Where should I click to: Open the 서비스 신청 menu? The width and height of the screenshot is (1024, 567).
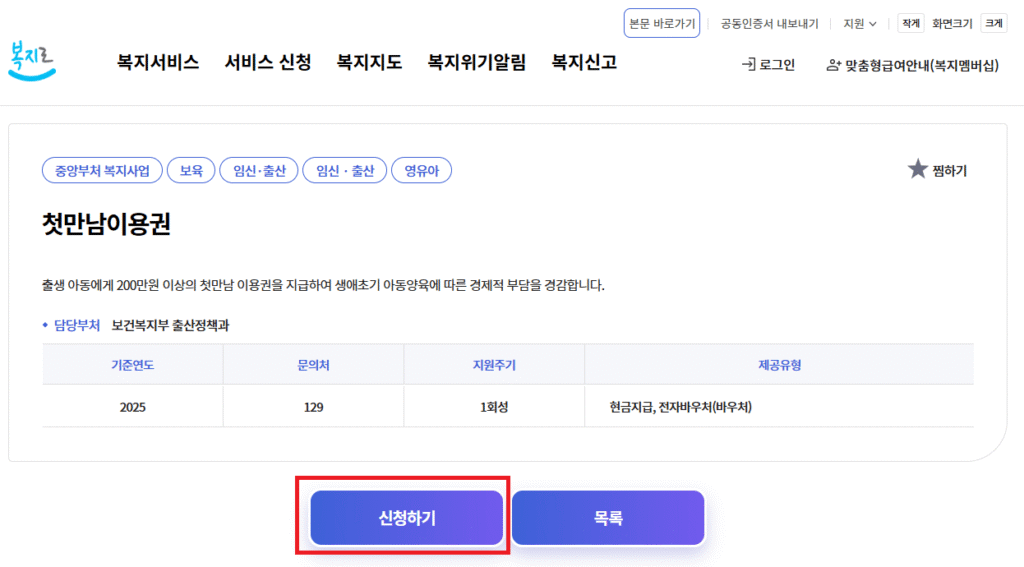268,62
